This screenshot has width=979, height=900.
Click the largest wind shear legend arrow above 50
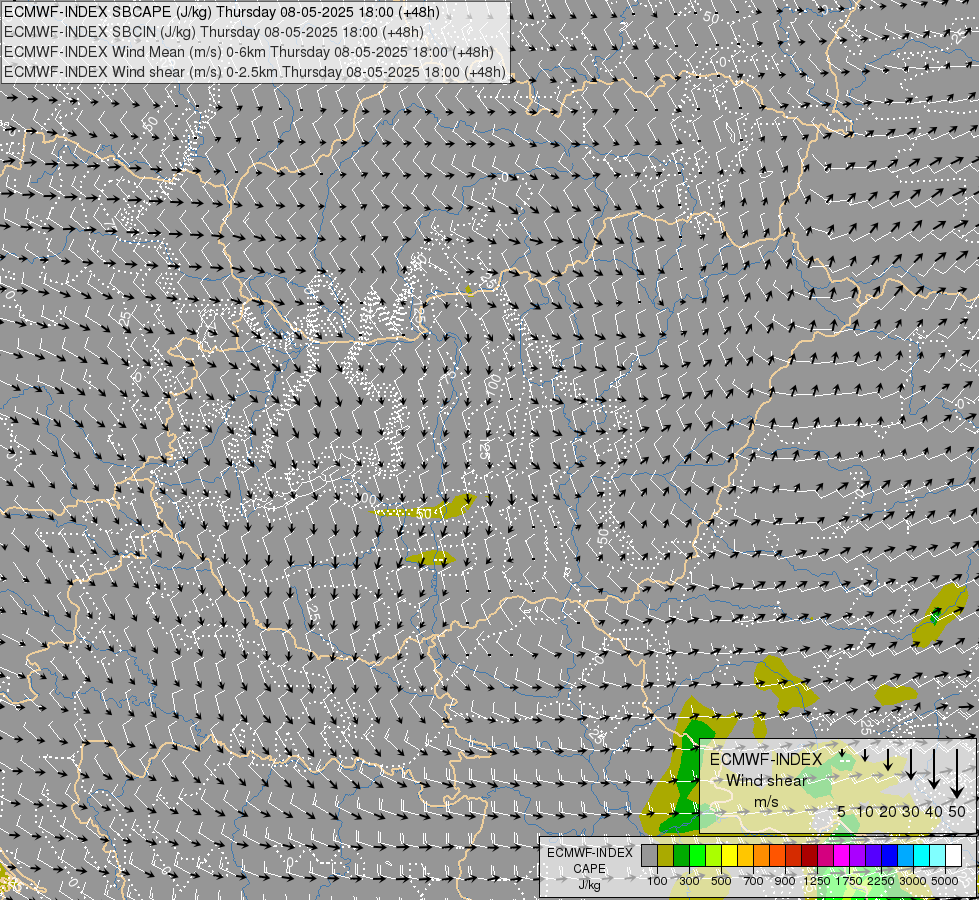(957, 773)
